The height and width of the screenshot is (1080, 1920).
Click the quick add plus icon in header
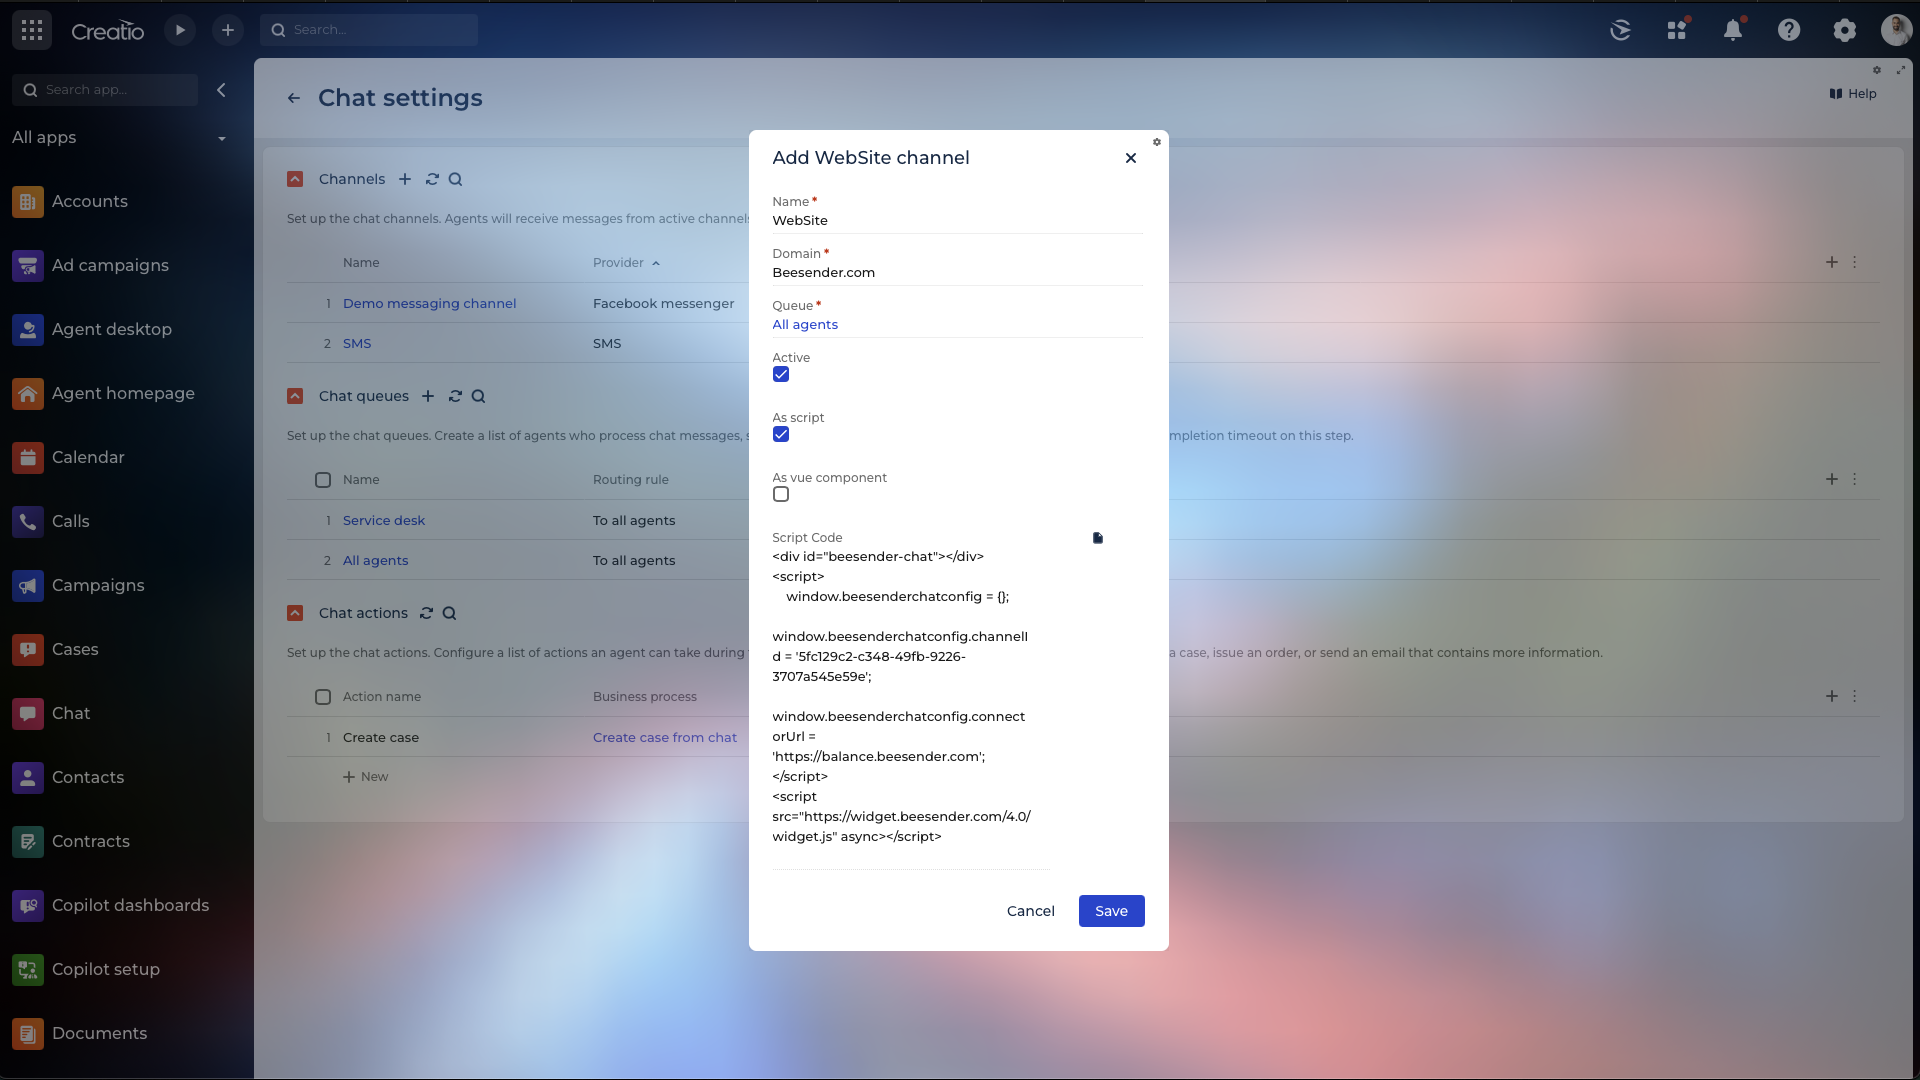[228, 30]
